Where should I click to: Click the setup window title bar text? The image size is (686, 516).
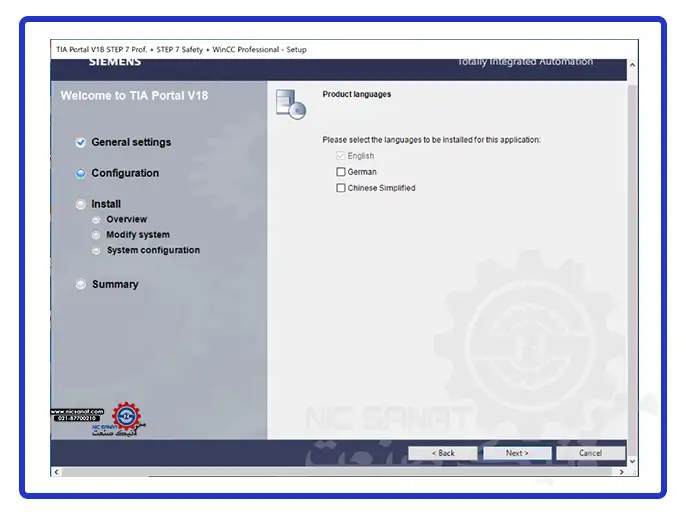181,49
